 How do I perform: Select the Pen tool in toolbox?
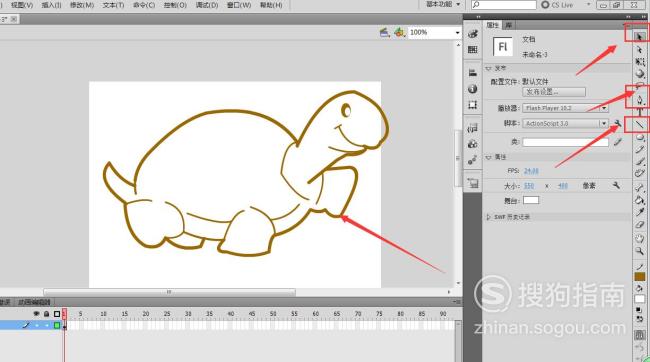click(x=640, y=100)
